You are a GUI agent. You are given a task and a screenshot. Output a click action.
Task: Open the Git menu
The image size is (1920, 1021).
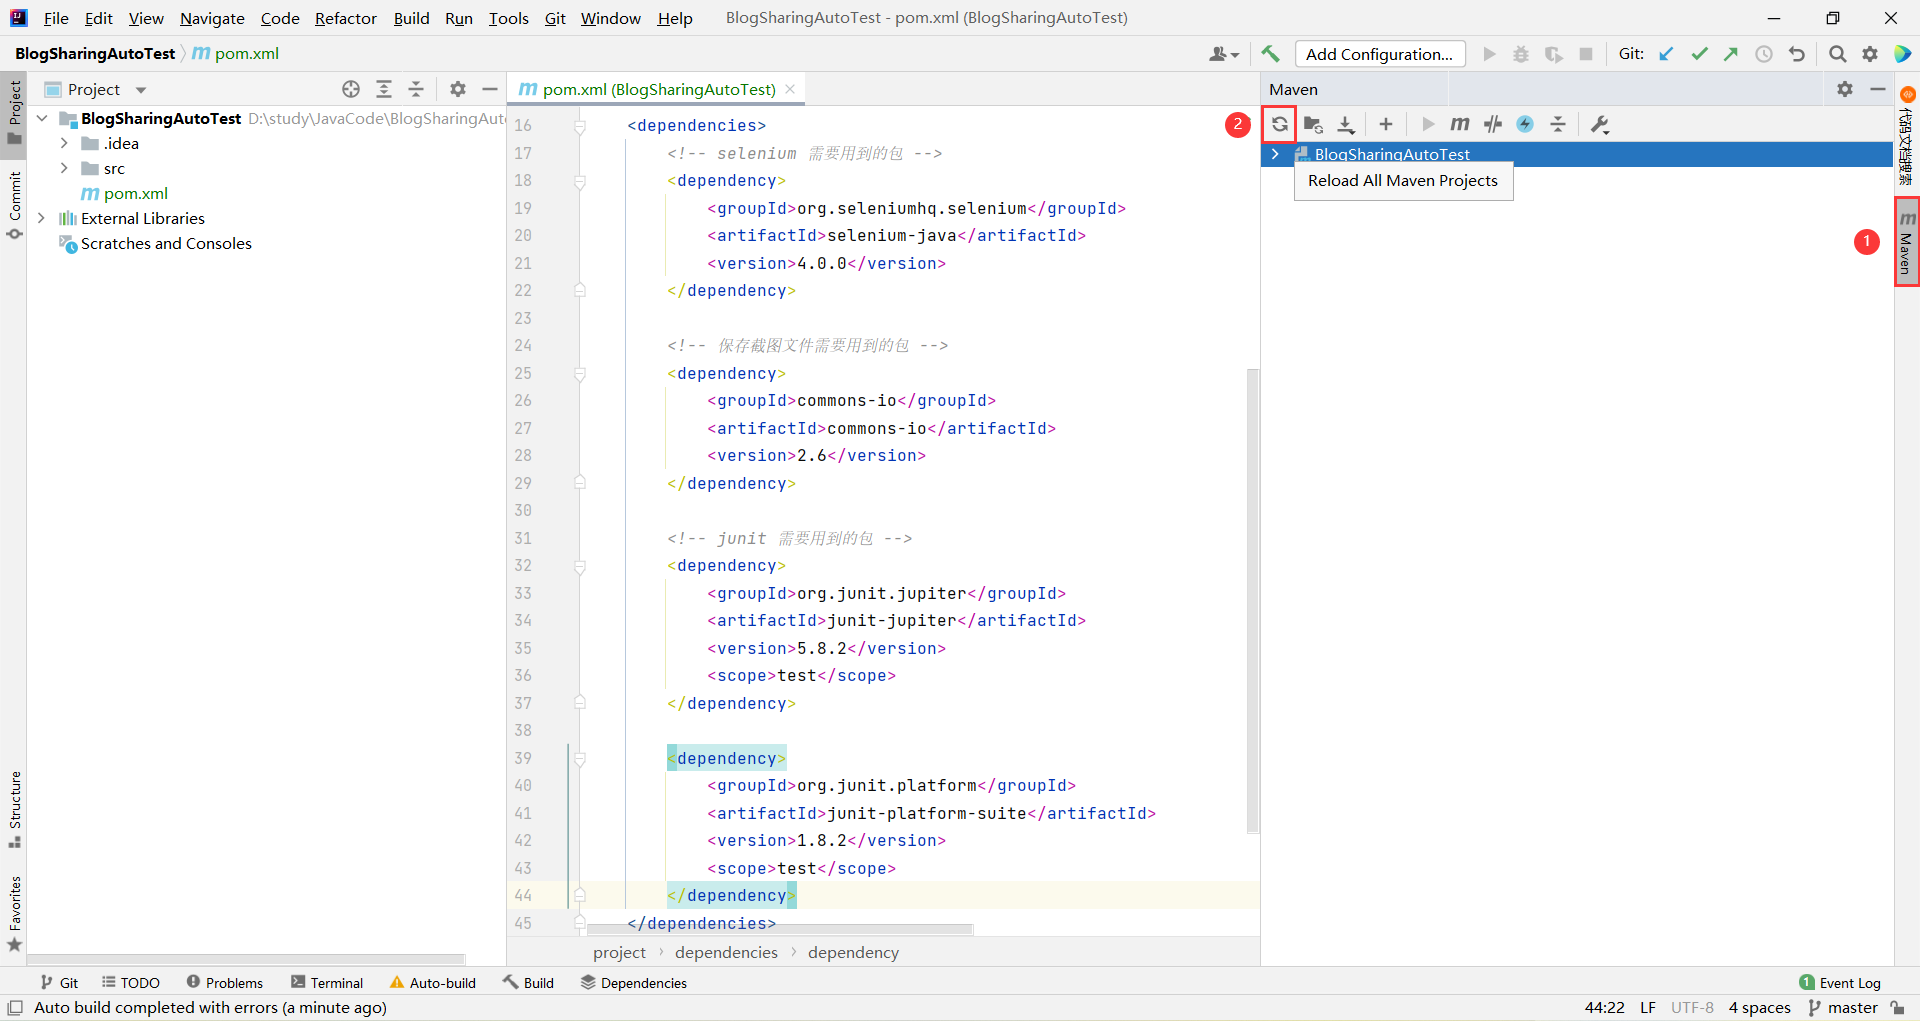click(x=555, y=18)
